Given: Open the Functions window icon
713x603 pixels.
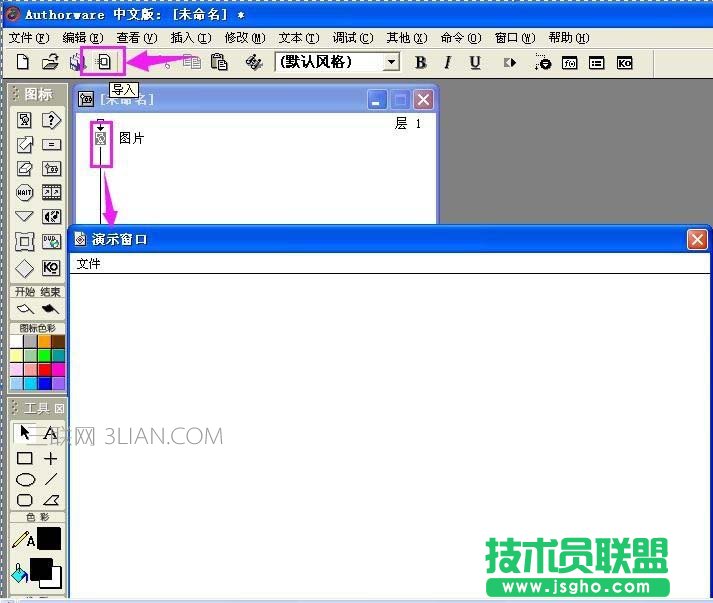Looking at the screenshot, I should pos(569,63).
